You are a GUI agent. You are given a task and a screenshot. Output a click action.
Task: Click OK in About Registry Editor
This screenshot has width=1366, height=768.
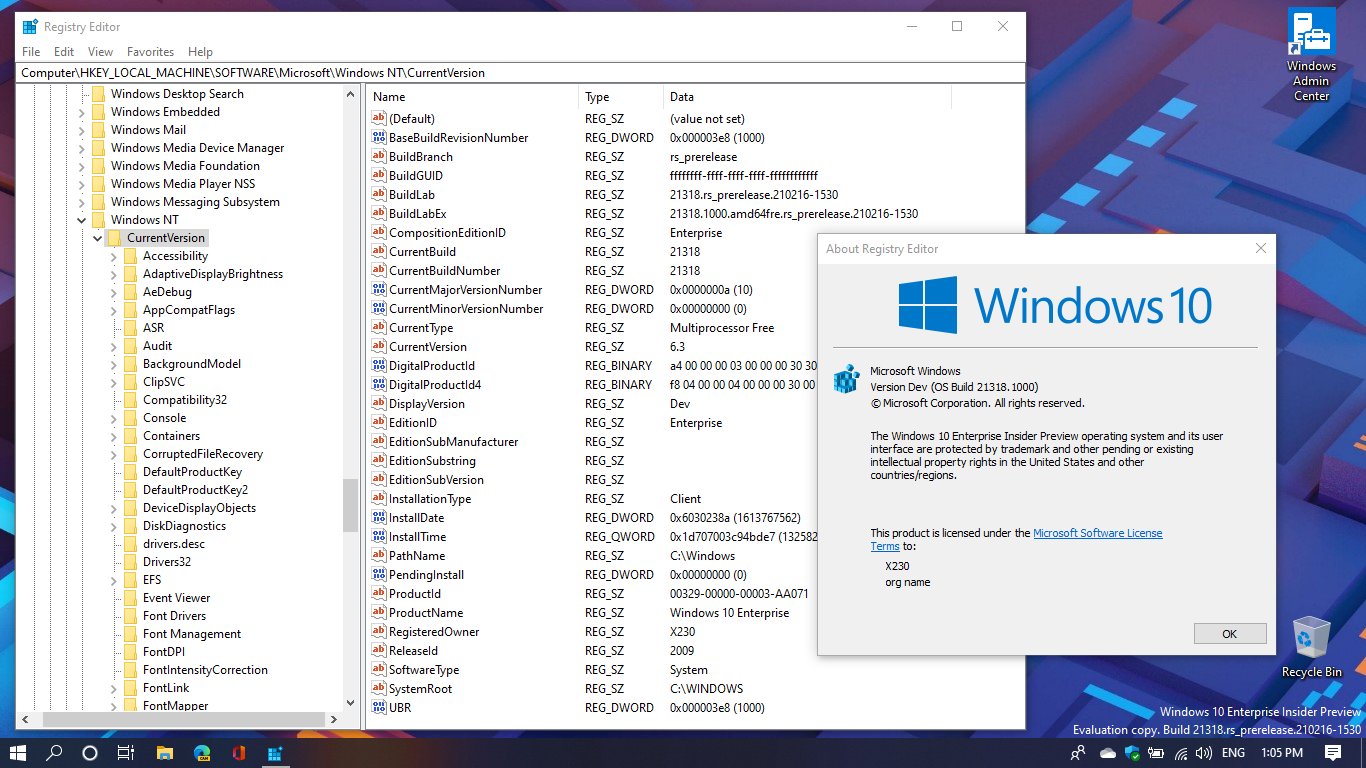point(1230,634)
